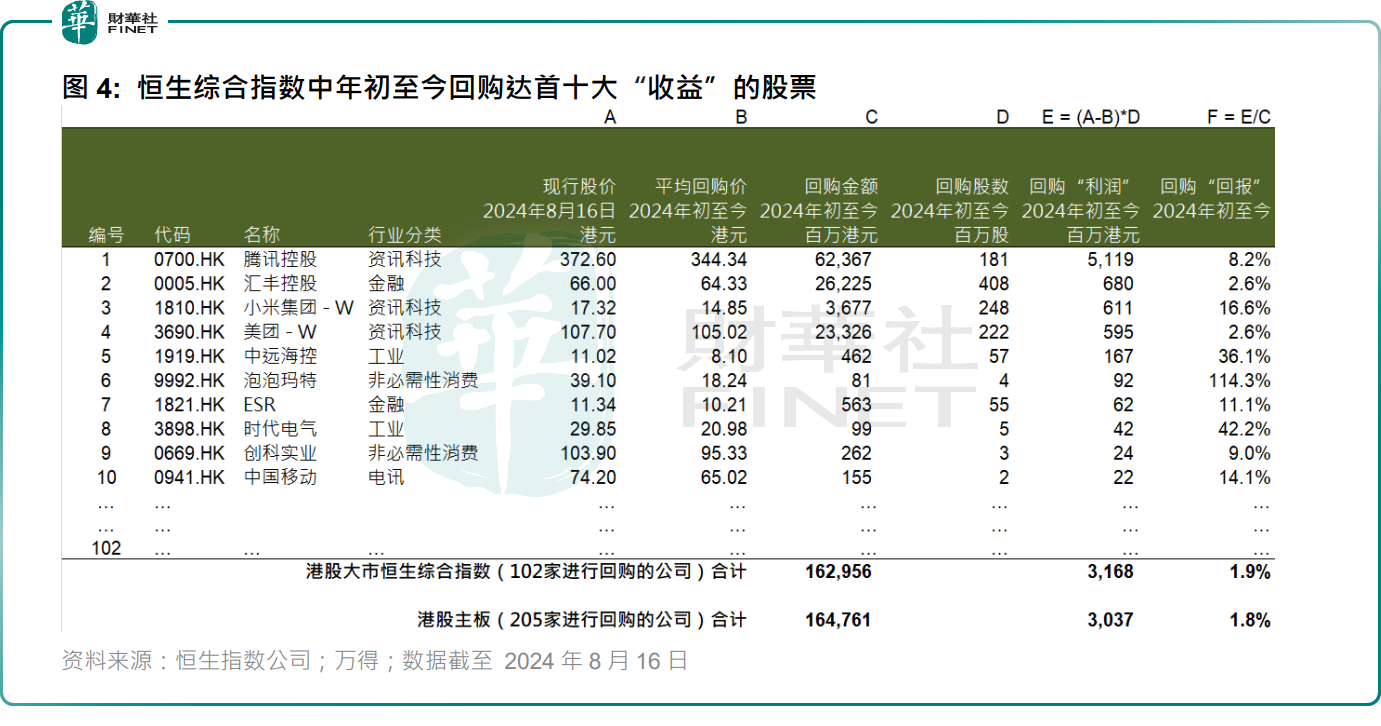Screen dimensions: 1381x726
Task: Click China Mobile's return 14.1%
Action: pos(1245,477)
